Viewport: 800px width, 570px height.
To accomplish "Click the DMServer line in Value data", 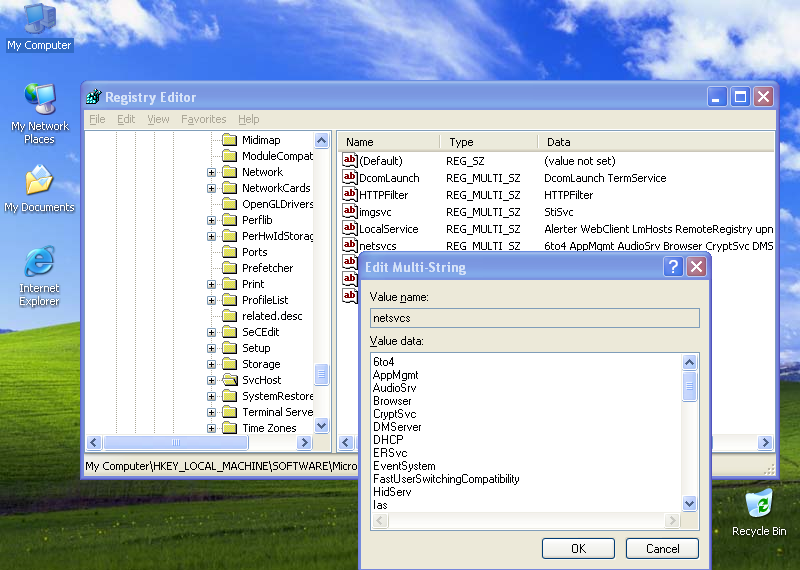I will [397, 427].
